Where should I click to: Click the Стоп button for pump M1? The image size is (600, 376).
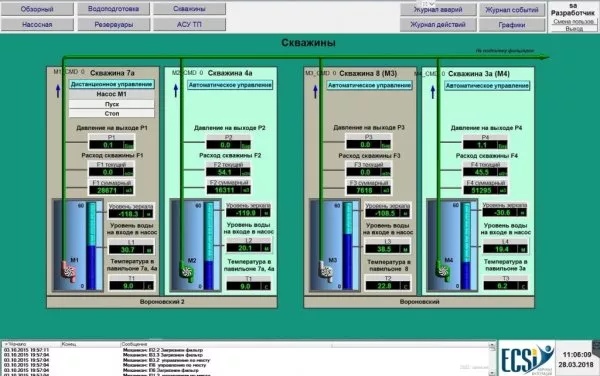(x=112, y=113)
